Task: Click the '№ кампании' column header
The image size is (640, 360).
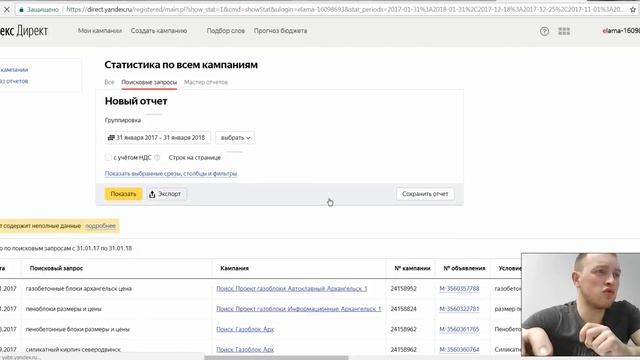Action: point(412,269)
